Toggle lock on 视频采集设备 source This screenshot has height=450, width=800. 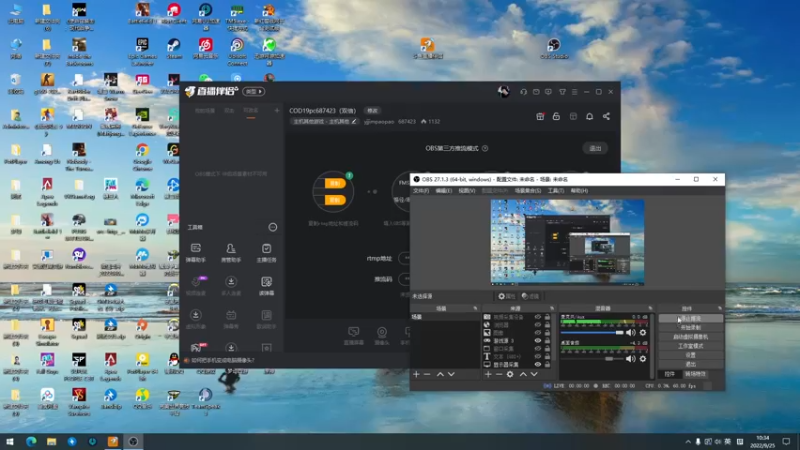click(x=547, y=317)
